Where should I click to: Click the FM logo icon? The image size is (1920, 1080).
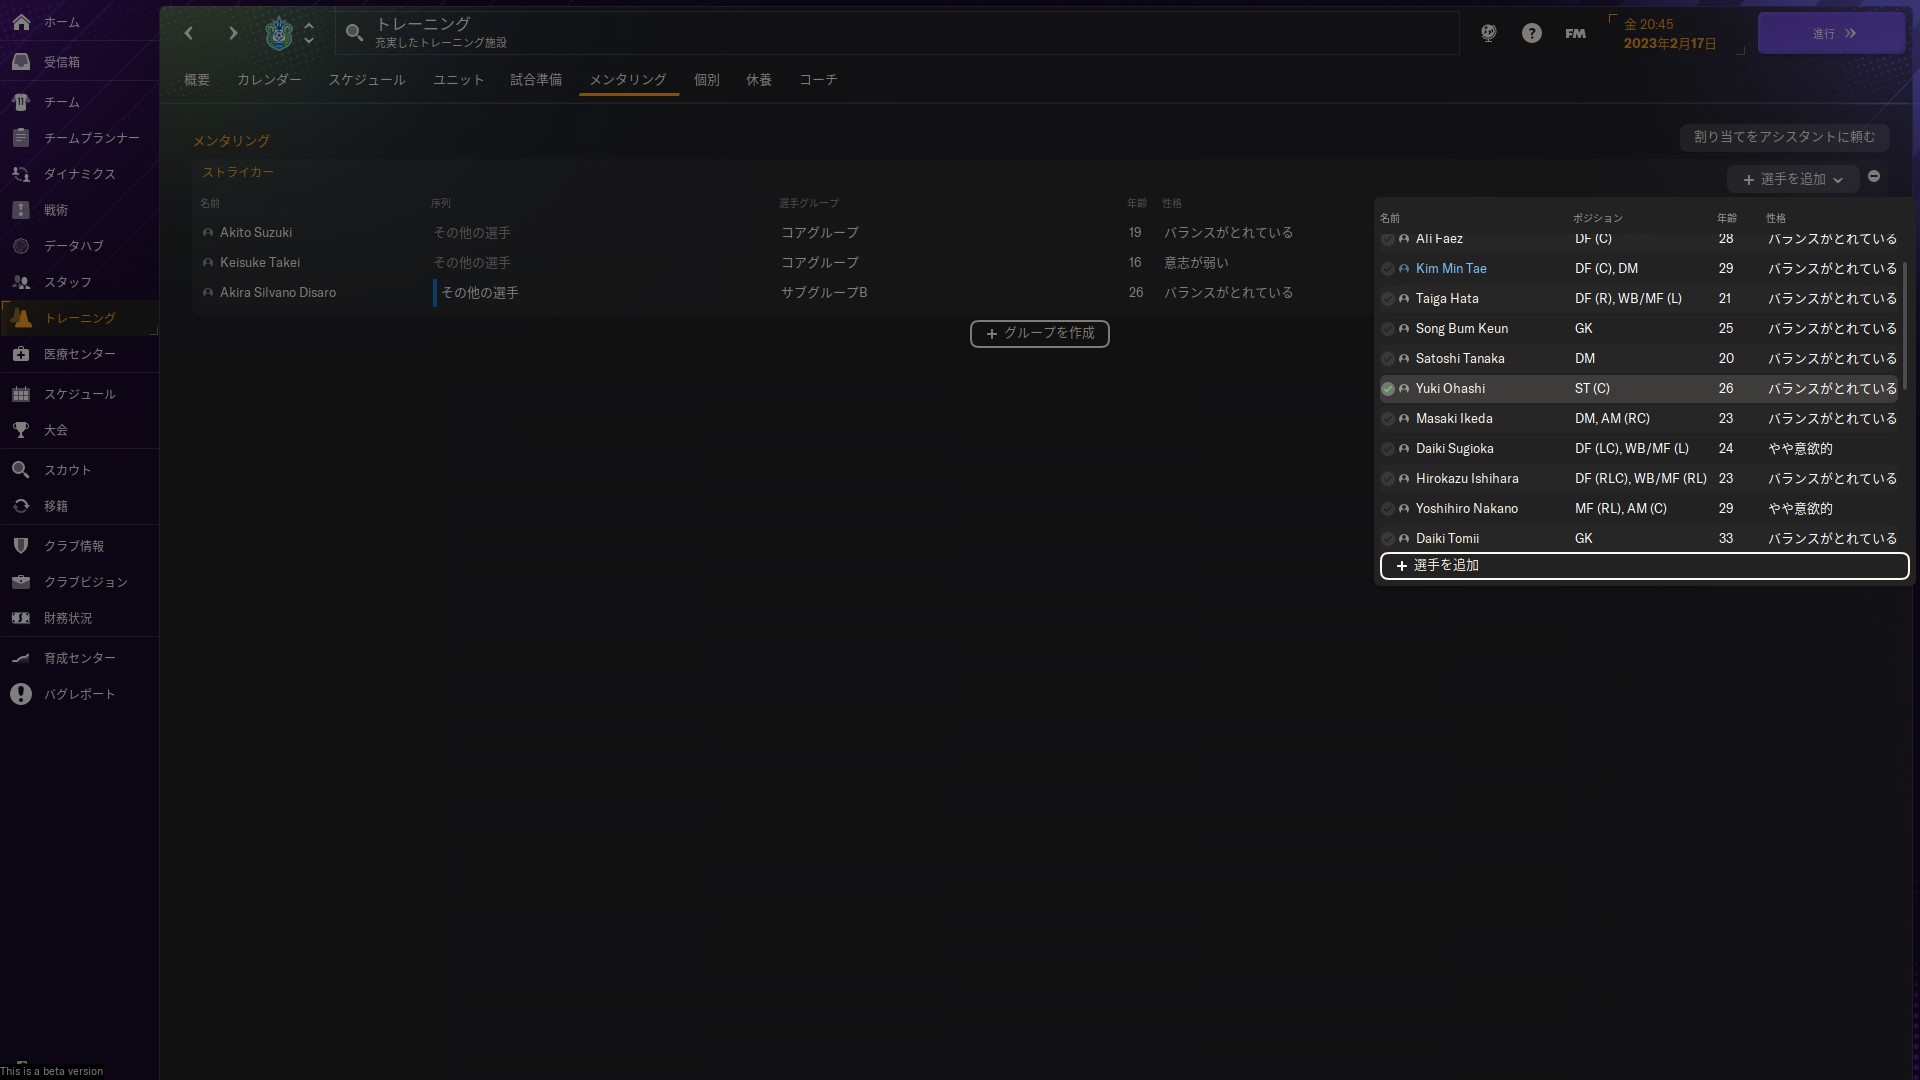tap(1575, 33)
